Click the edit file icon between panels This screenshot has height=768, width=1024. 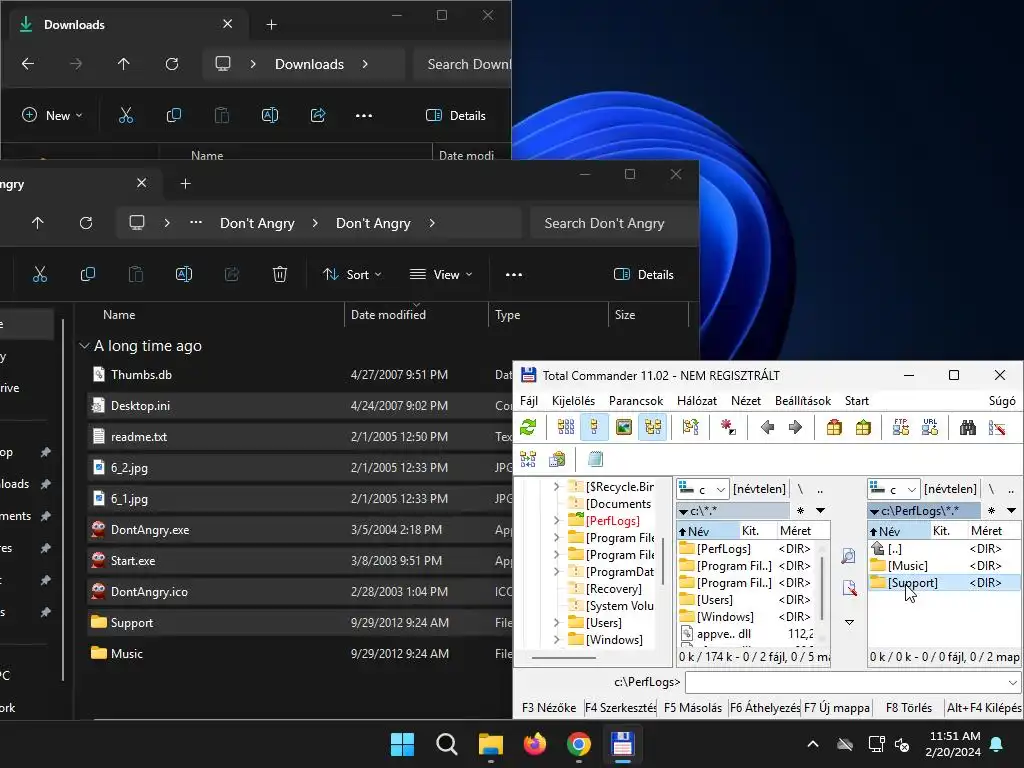(849, 588)
